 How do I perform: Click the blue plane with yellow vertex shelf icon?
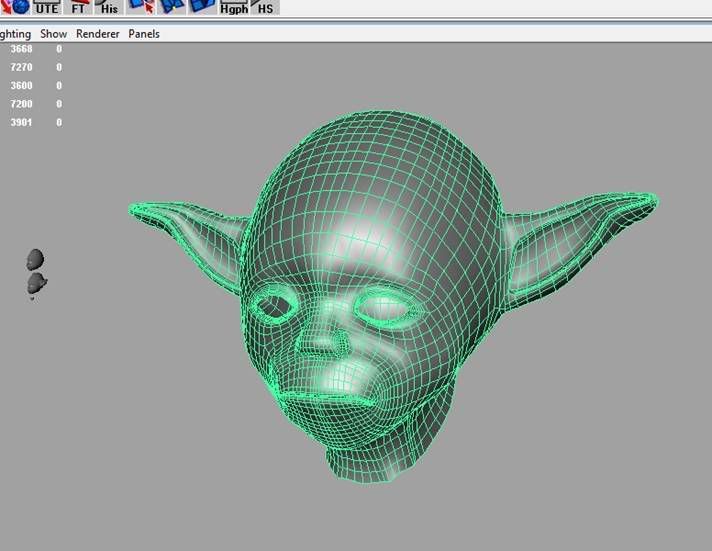coord(172,7)
